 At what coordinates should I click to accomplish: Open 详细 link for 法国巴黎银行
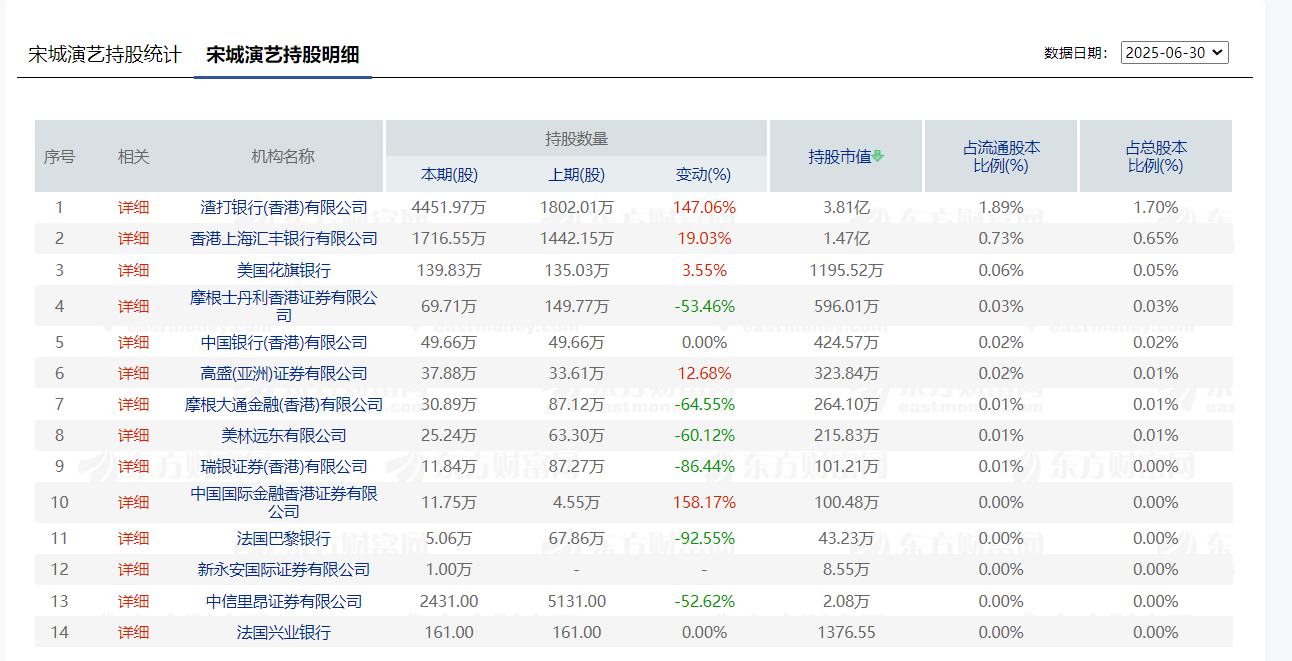coord(133,538)
